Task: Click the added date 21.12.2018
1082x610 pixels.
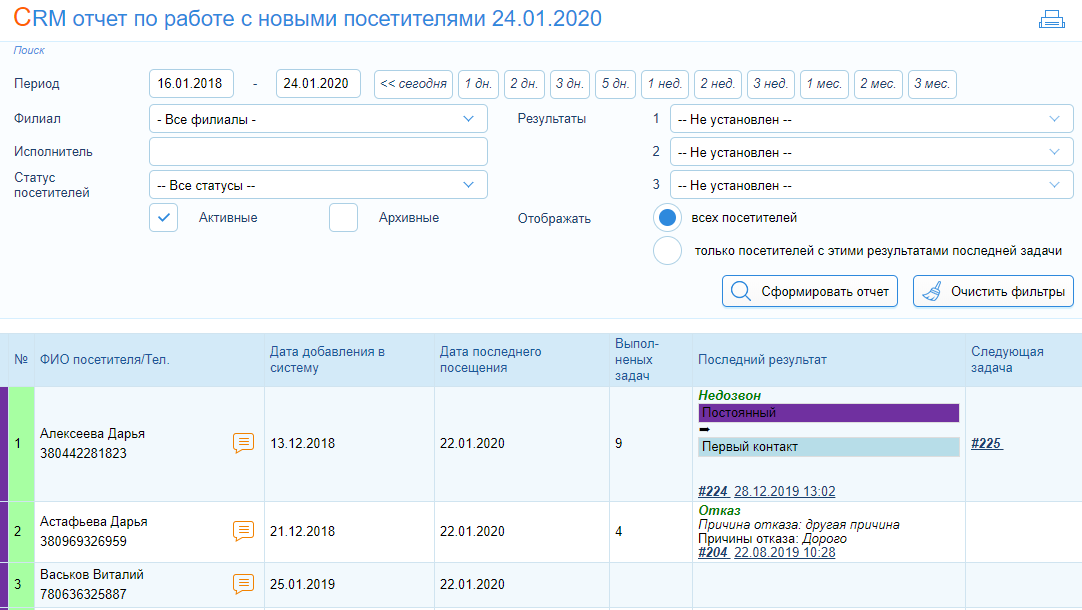Action: click(x=302, y=531)
